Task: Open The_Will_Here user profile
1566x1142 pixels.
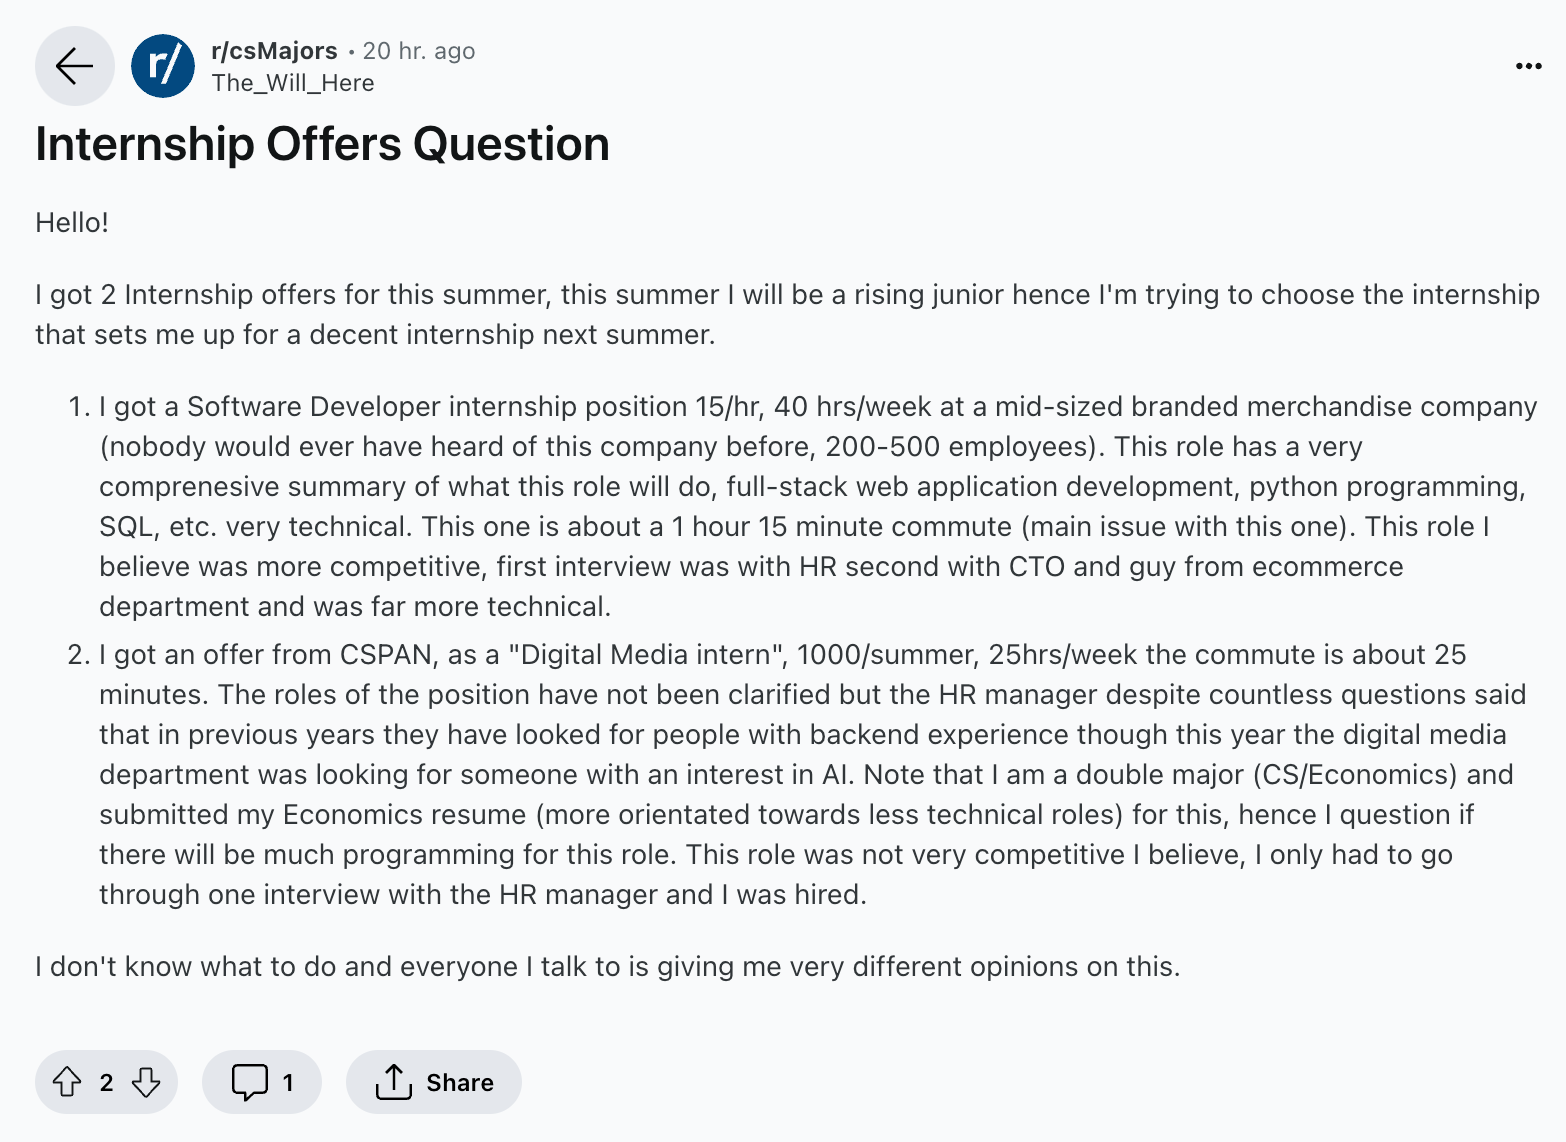Action: (293, 83)
